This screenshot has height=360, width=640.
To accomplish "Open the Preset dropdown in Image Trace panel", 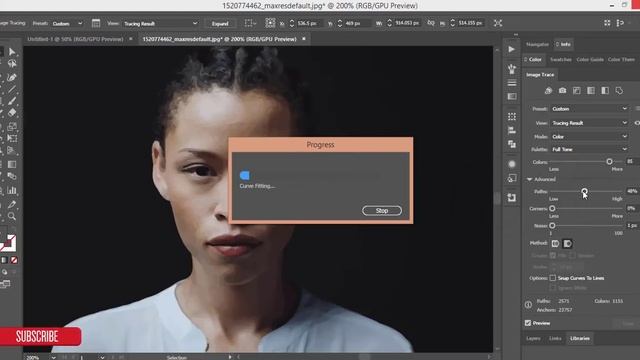I will coord(589,109).
